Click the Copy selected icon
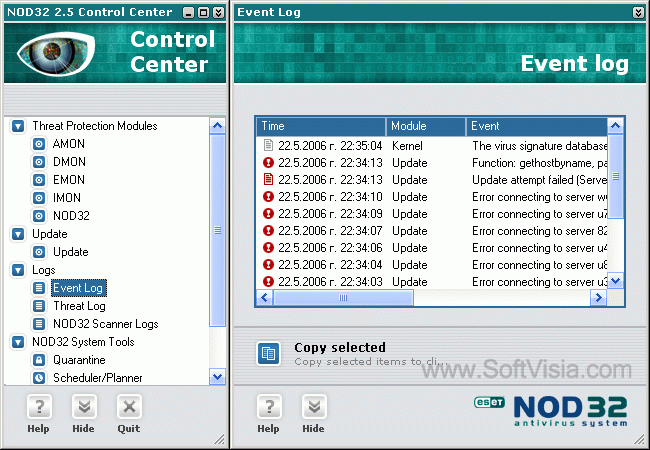 click(x=268, y=353)
